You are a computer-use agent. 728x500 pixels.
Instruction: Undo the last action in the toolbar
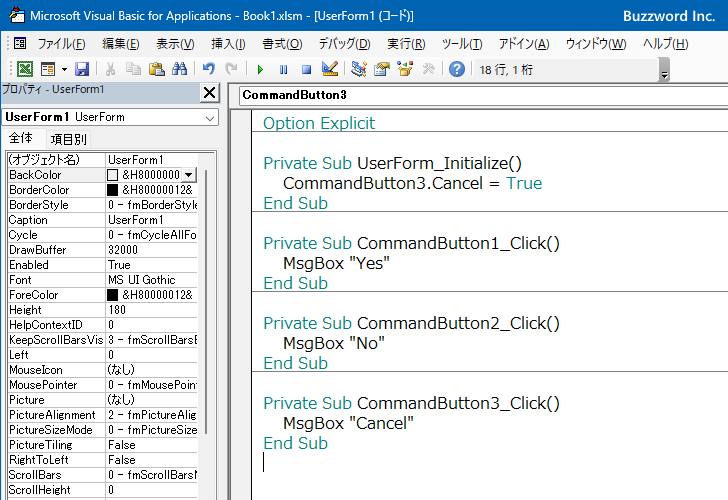pos(208,69)
